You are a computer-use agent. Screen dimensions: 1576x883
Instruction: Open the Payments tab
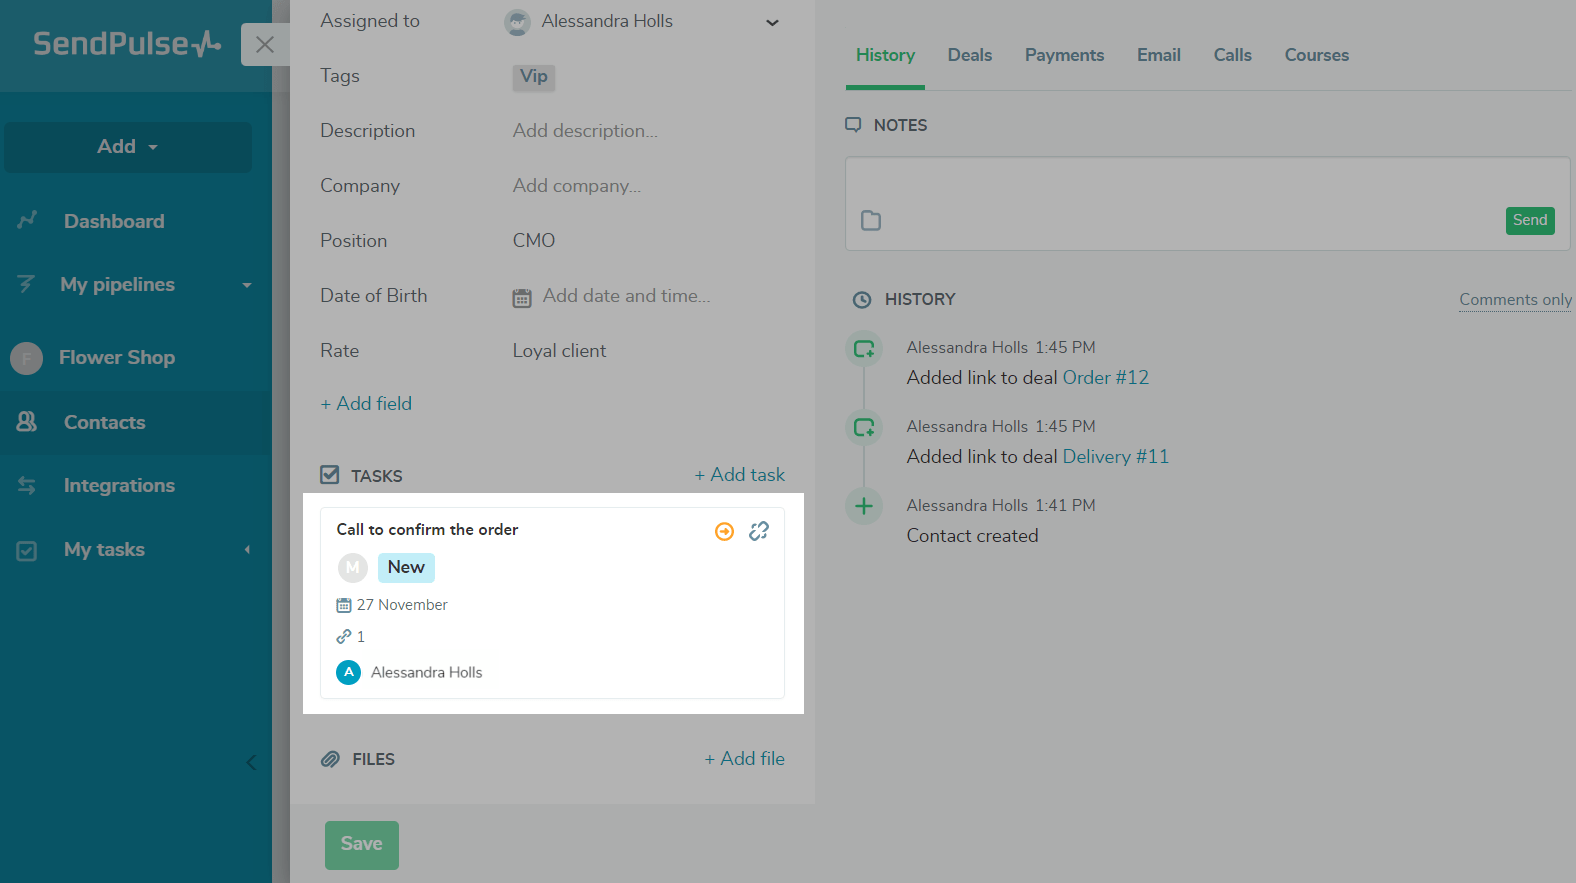tap(1064, 55)
